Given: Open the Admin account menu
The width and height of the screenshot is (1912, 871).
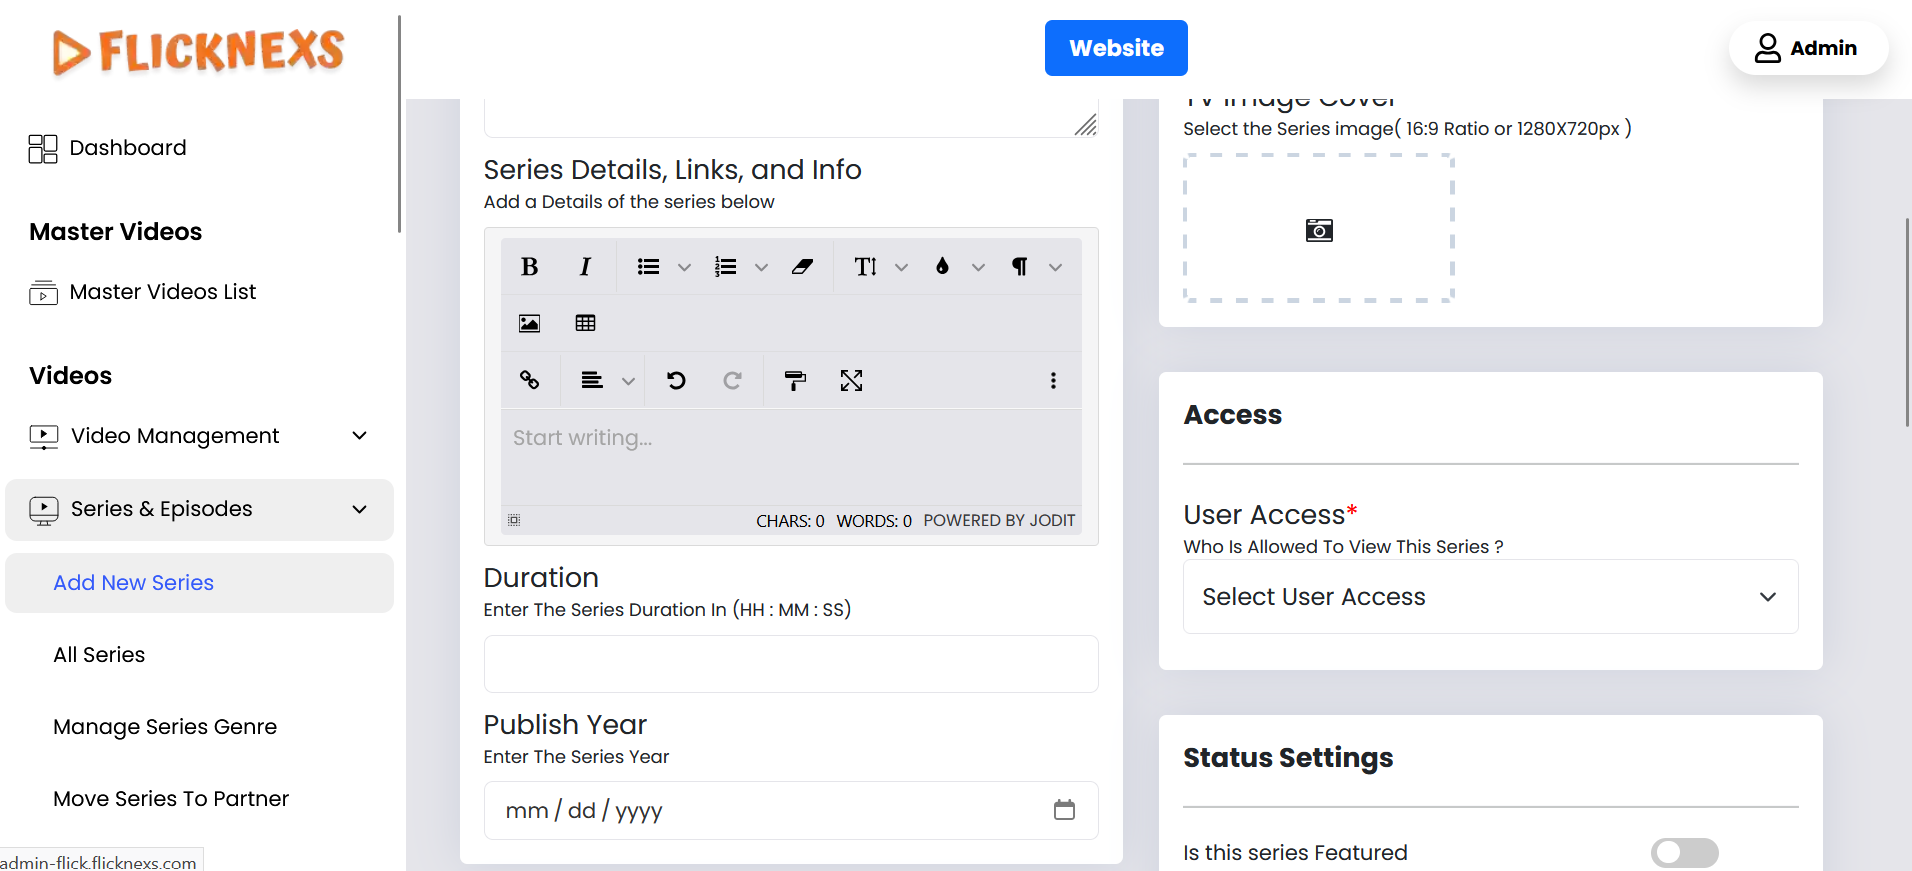Looking at the screenshot, I should (1807, 48).
